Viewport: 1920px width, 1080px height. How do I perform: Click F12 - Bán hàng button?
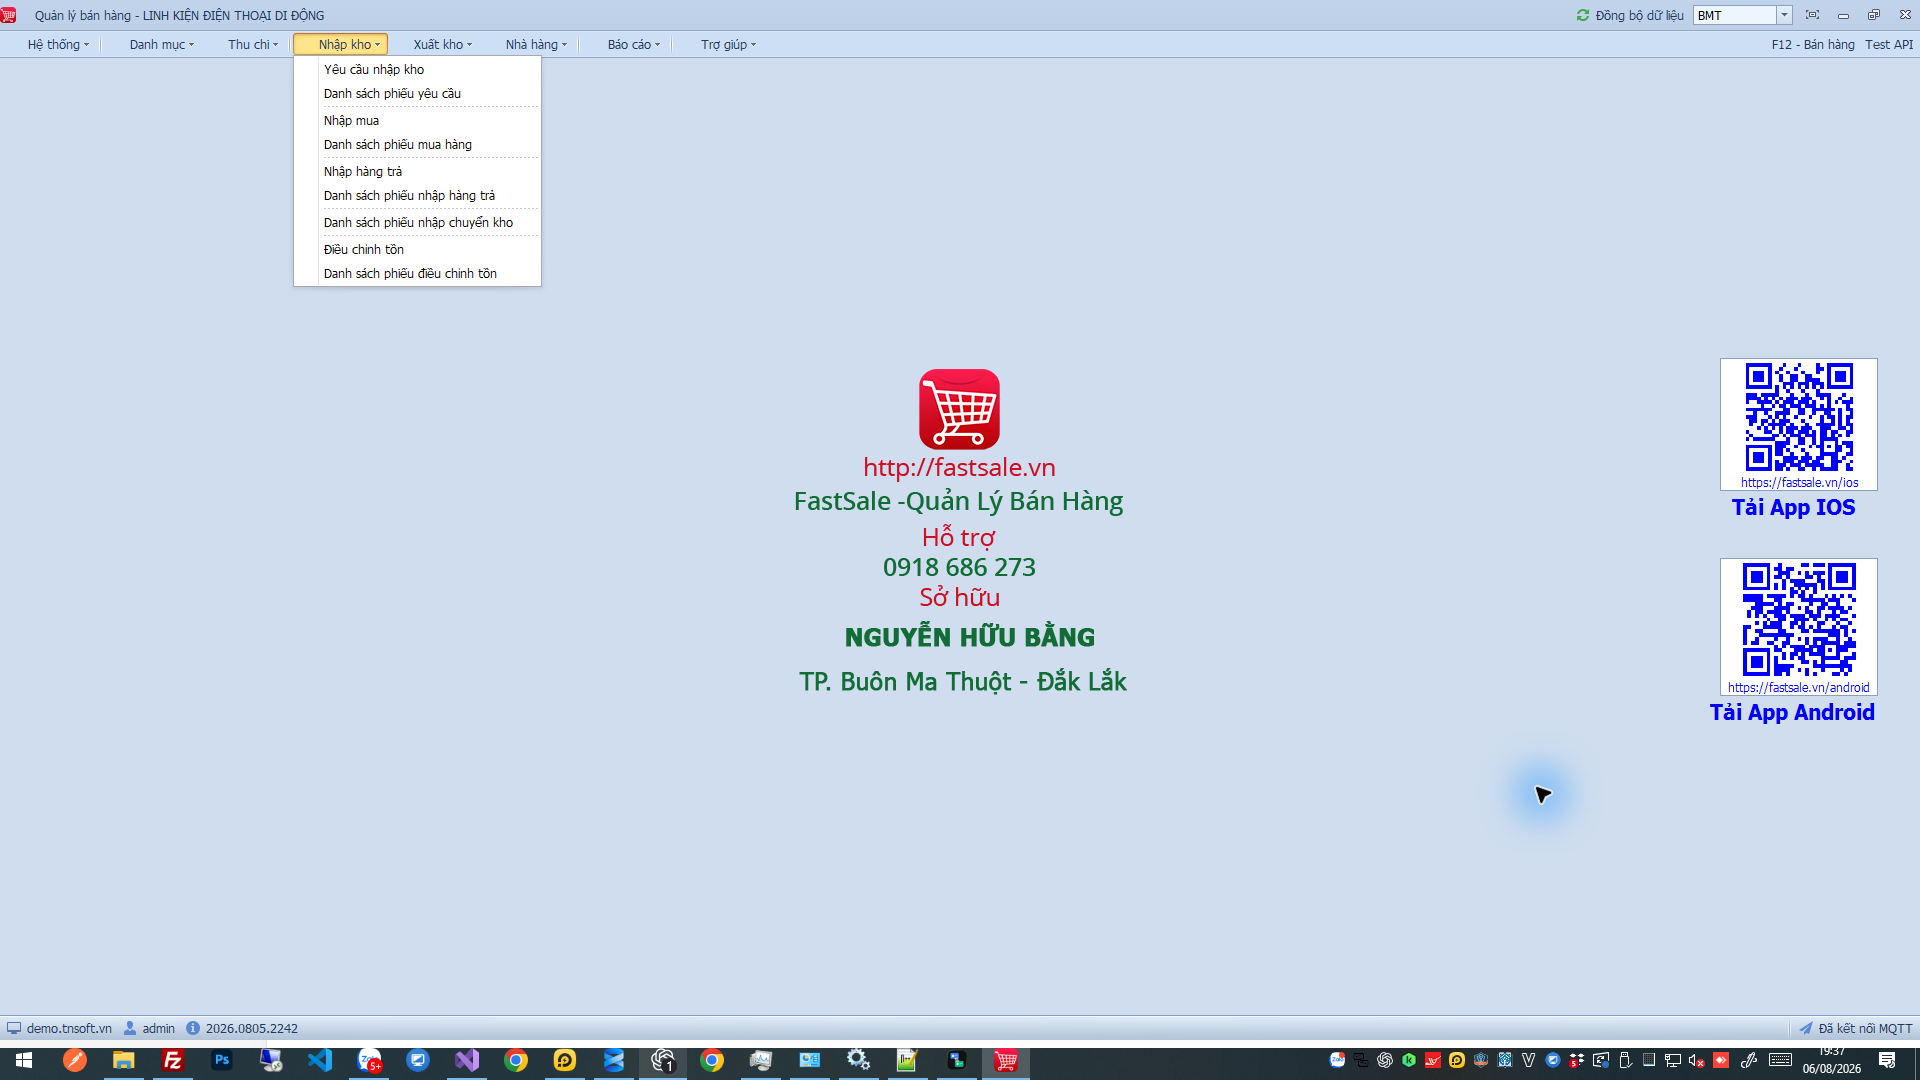tap(1812, 44)
